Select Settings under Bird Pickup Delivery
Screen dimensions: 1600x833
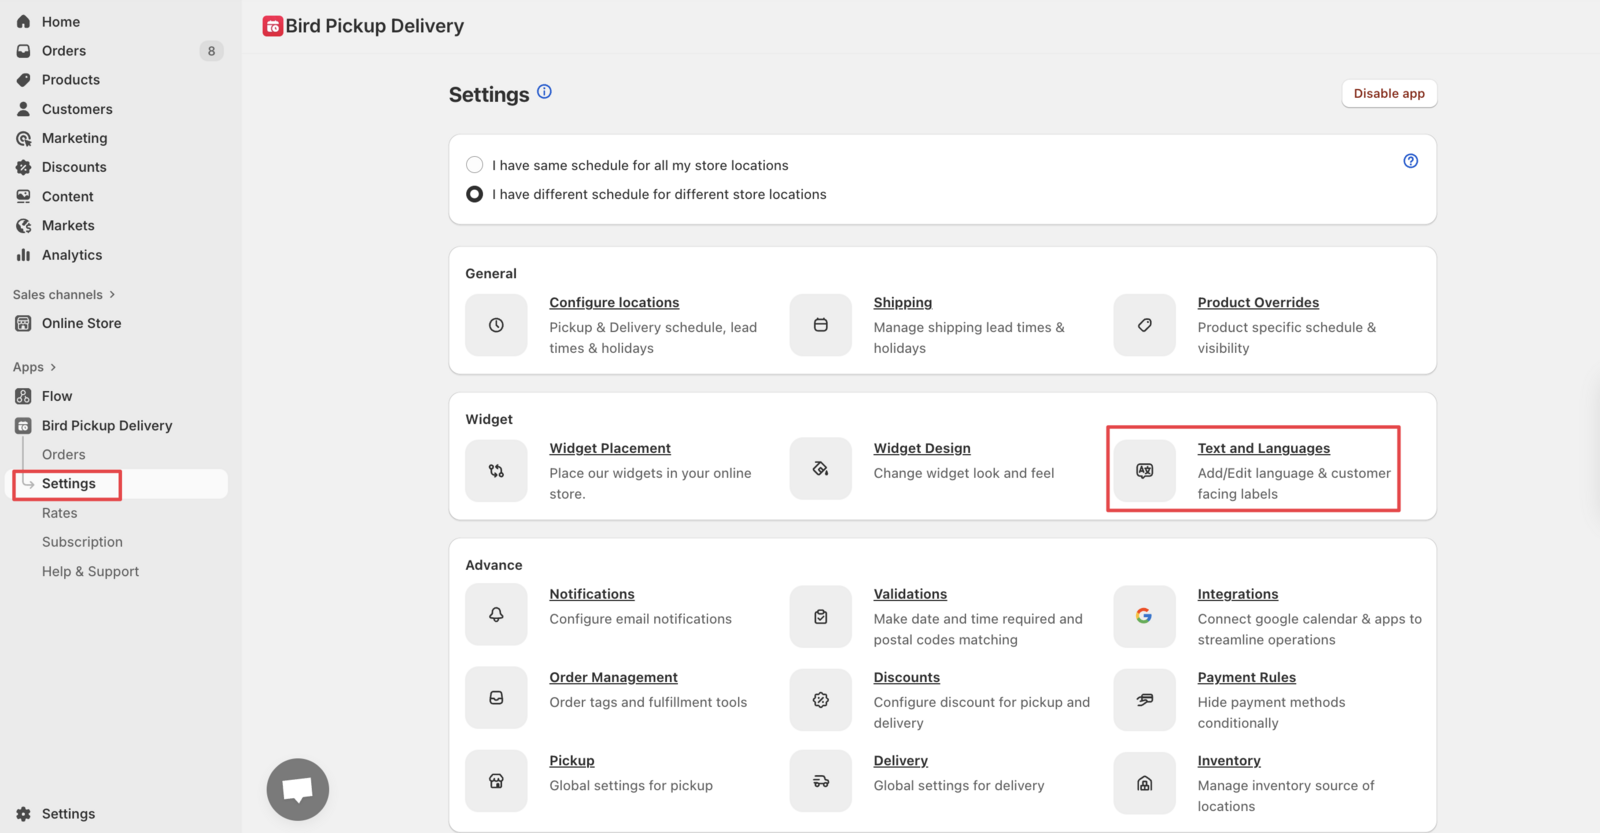coord(69,484)
